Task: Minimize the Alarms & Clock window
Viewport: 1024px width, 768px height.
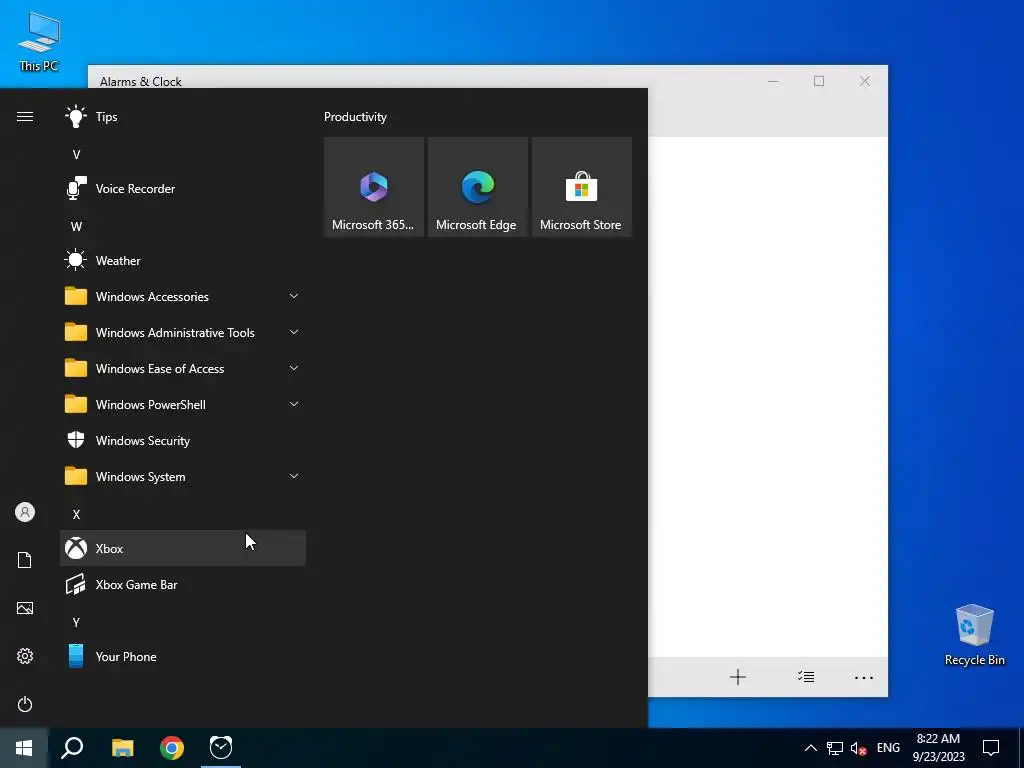Action: 773,81
